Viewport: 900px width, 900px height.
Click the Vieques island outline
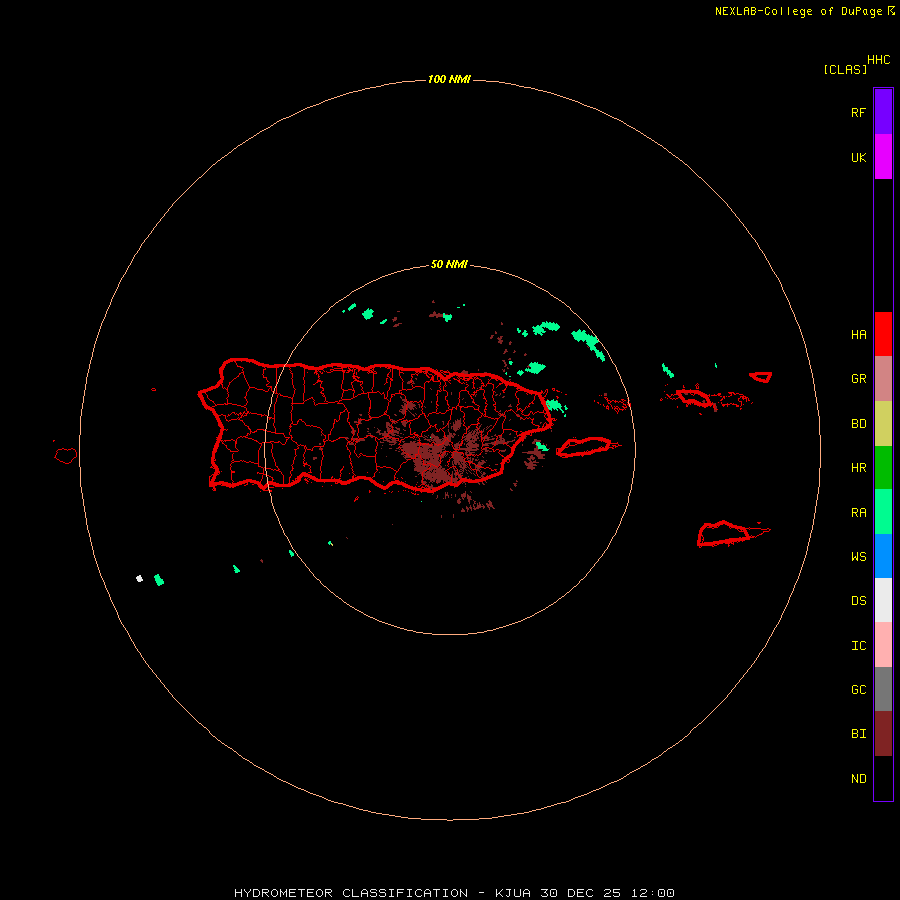(x=587, y=447)
